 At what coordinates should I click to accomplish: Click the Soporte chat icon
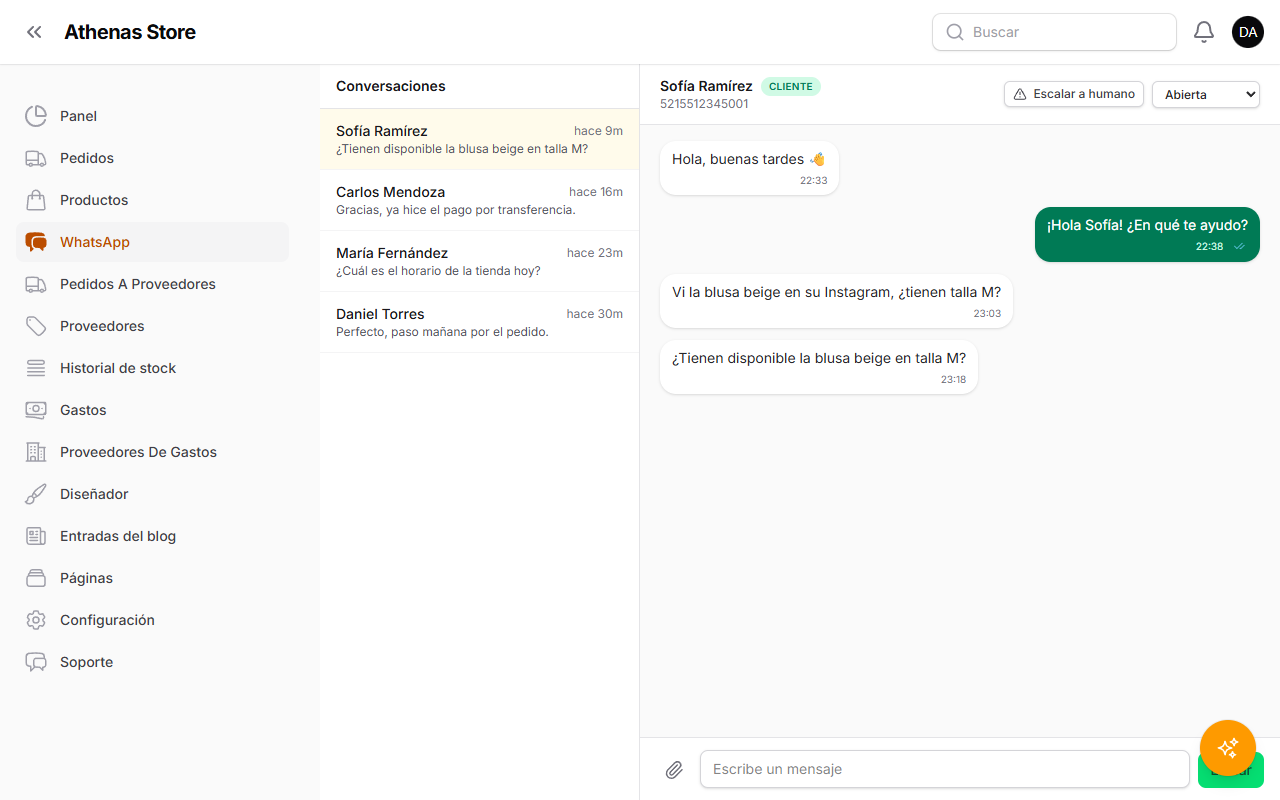pos(36,662)
